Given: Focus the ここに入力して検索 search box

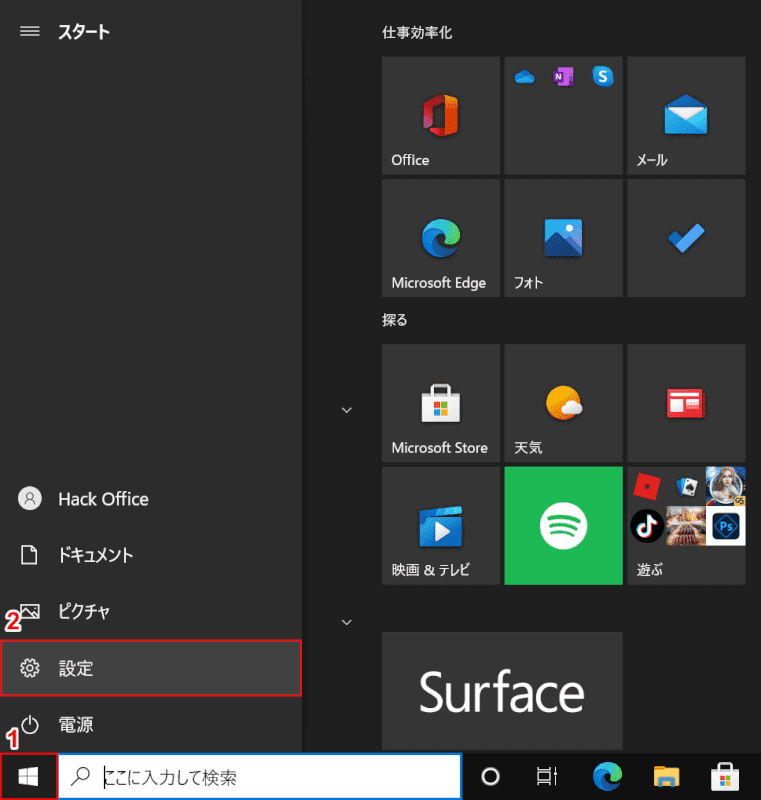Looking at the screenshot, I should click(x=260, y=777).
